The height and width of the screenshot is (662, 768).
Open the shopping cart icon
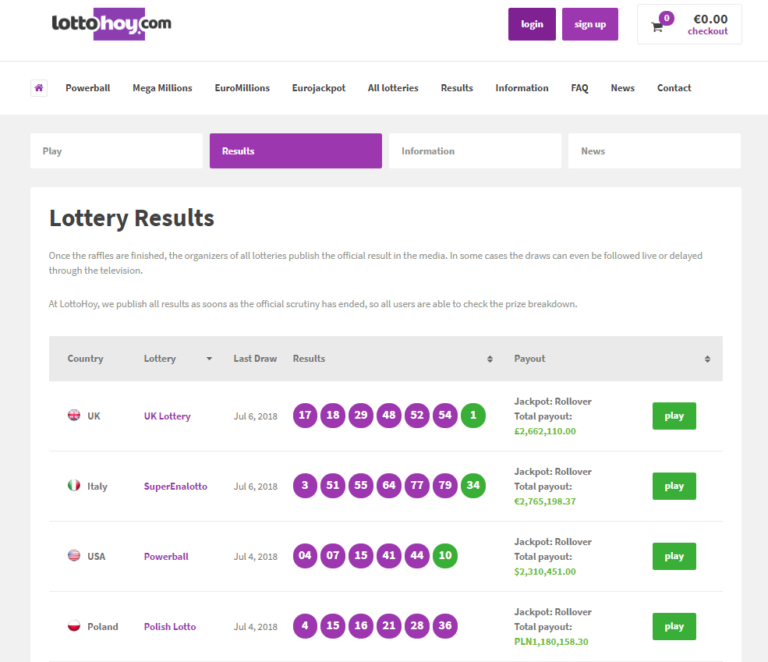tap(657, 26)
